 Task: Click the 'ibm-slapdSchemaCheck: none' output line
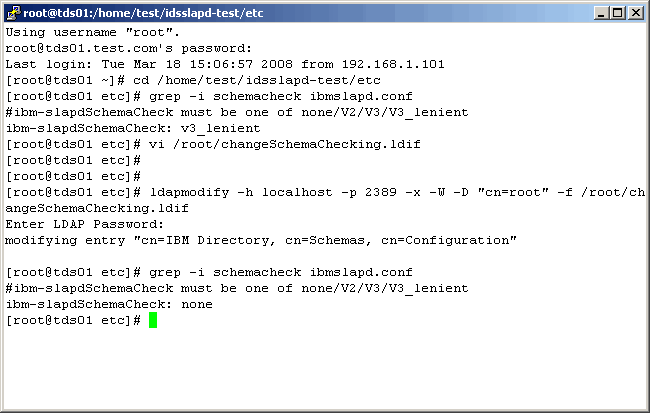[108, 304]
